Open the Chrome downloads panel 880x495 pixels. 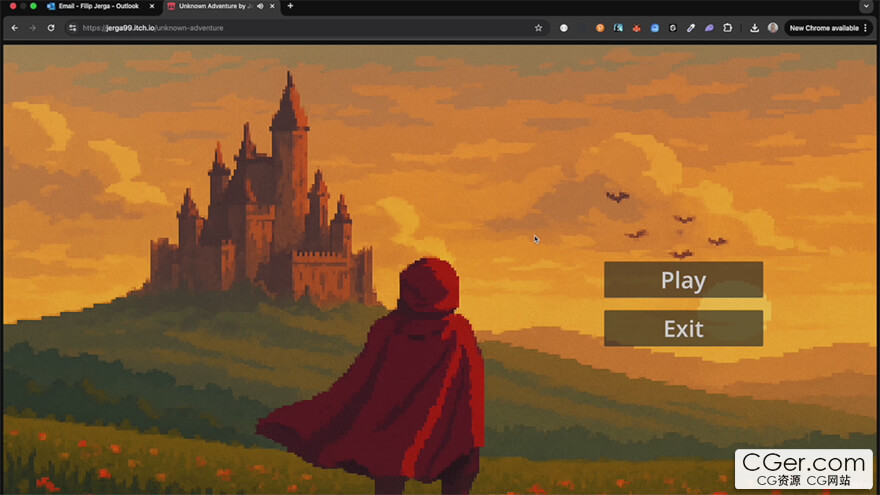tap(754, 28)
